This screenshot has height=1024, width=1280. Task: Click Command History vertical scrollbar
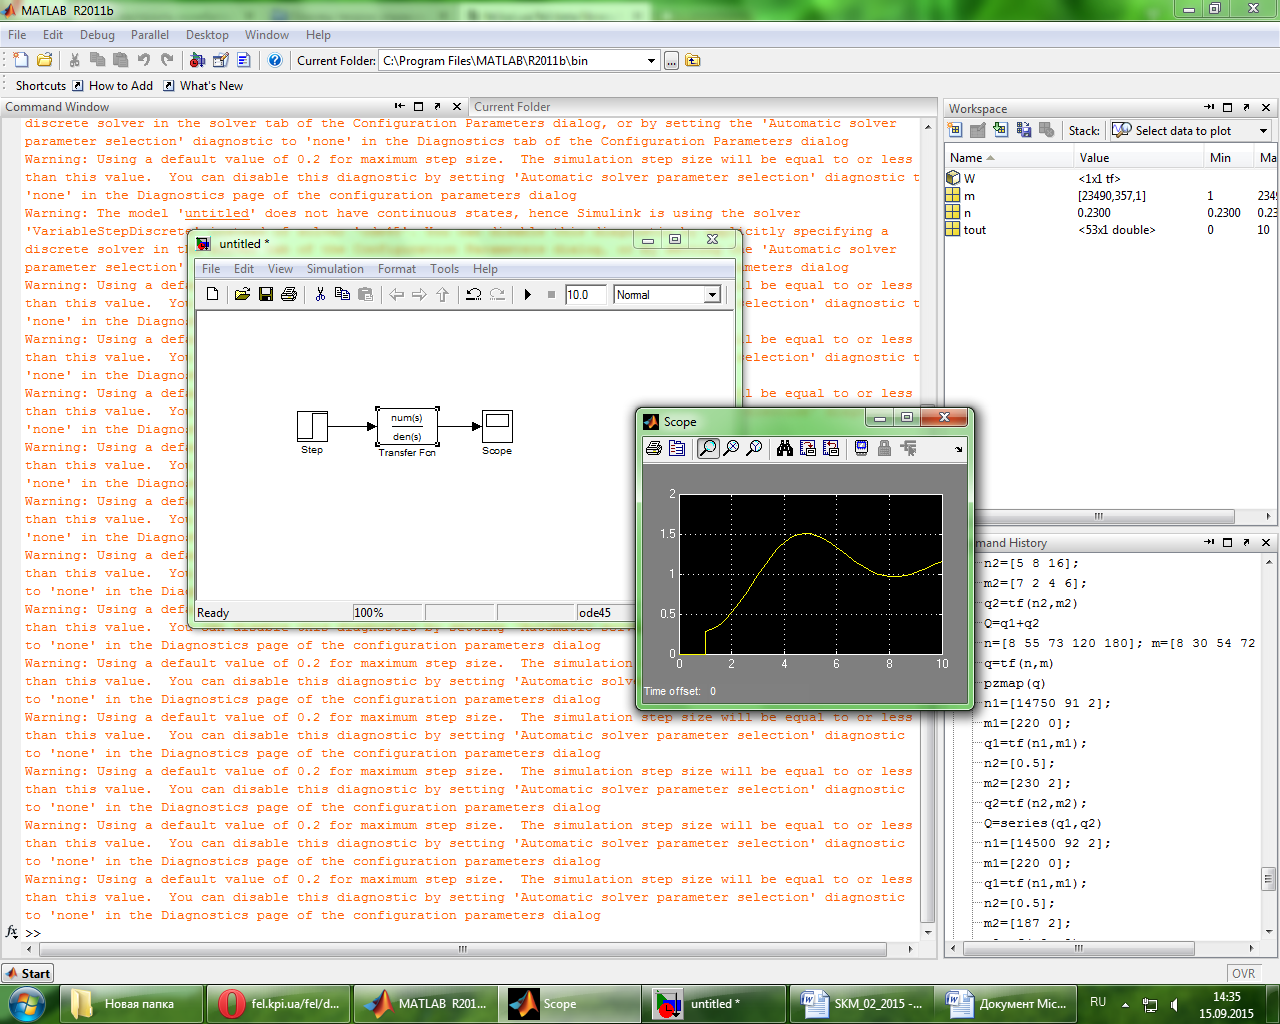coord(1268,879)
